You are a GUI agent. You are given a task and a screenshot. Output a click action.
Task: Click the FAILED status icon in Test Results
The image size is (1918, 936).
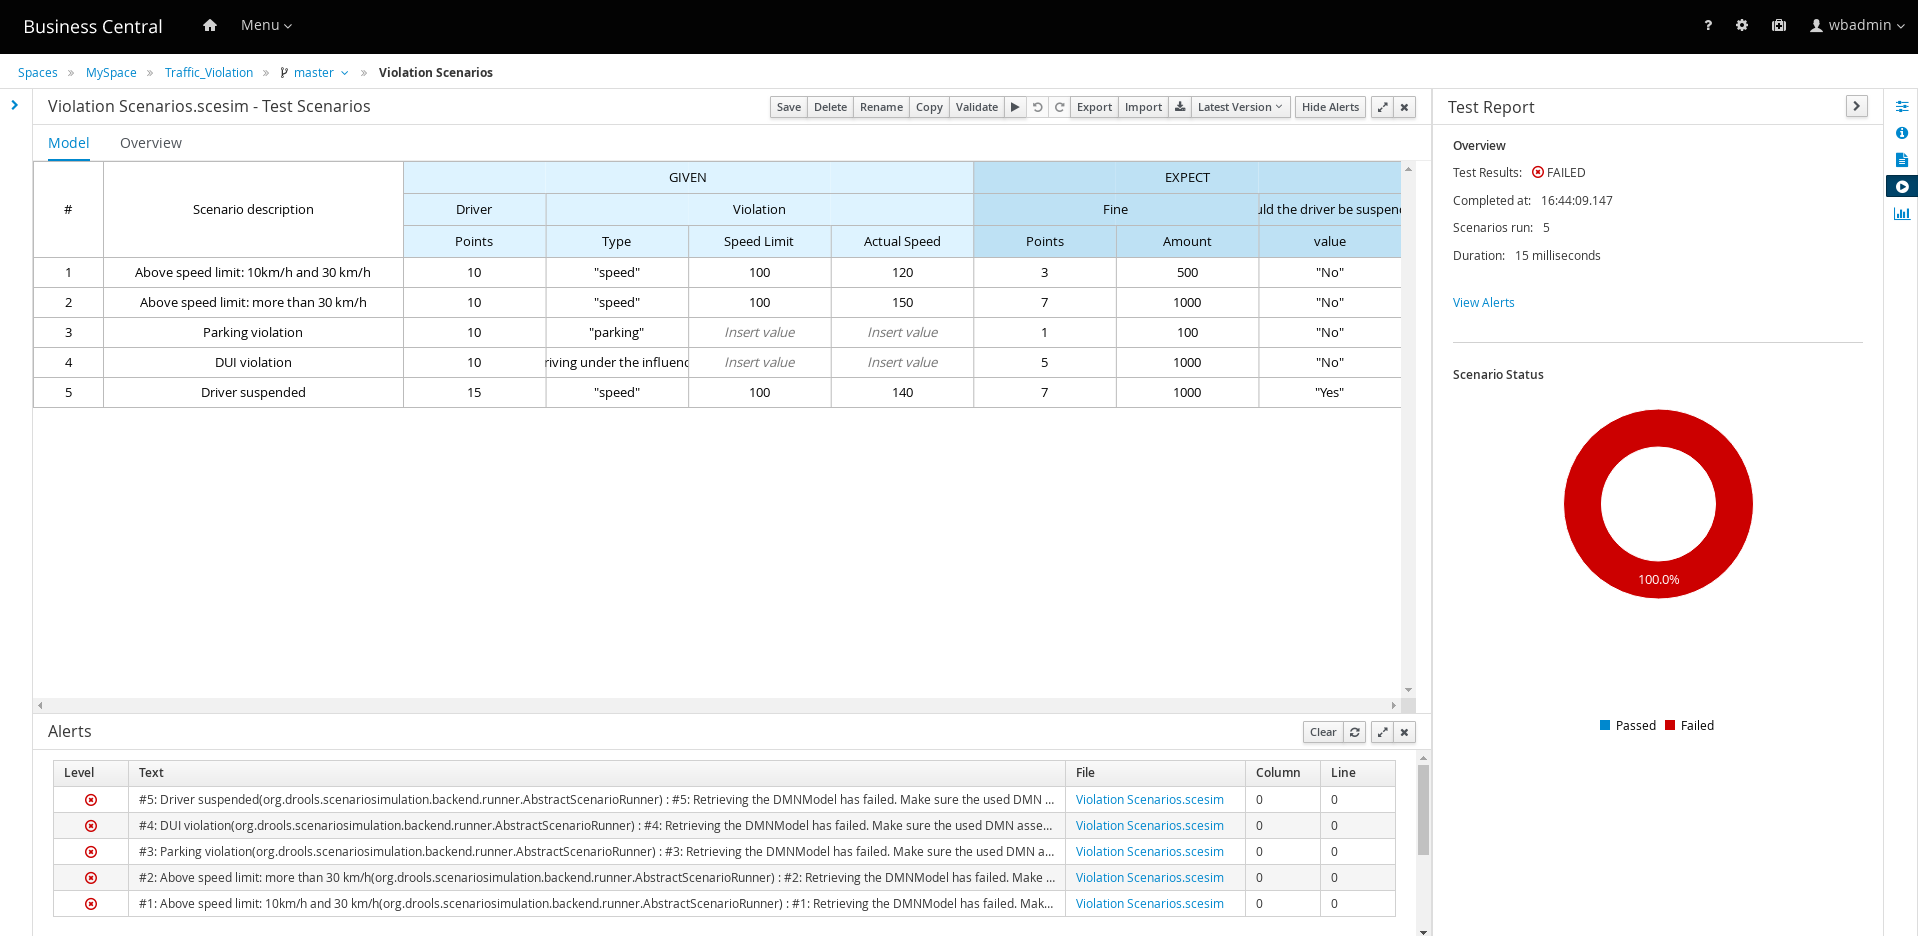click(1538, 173)
